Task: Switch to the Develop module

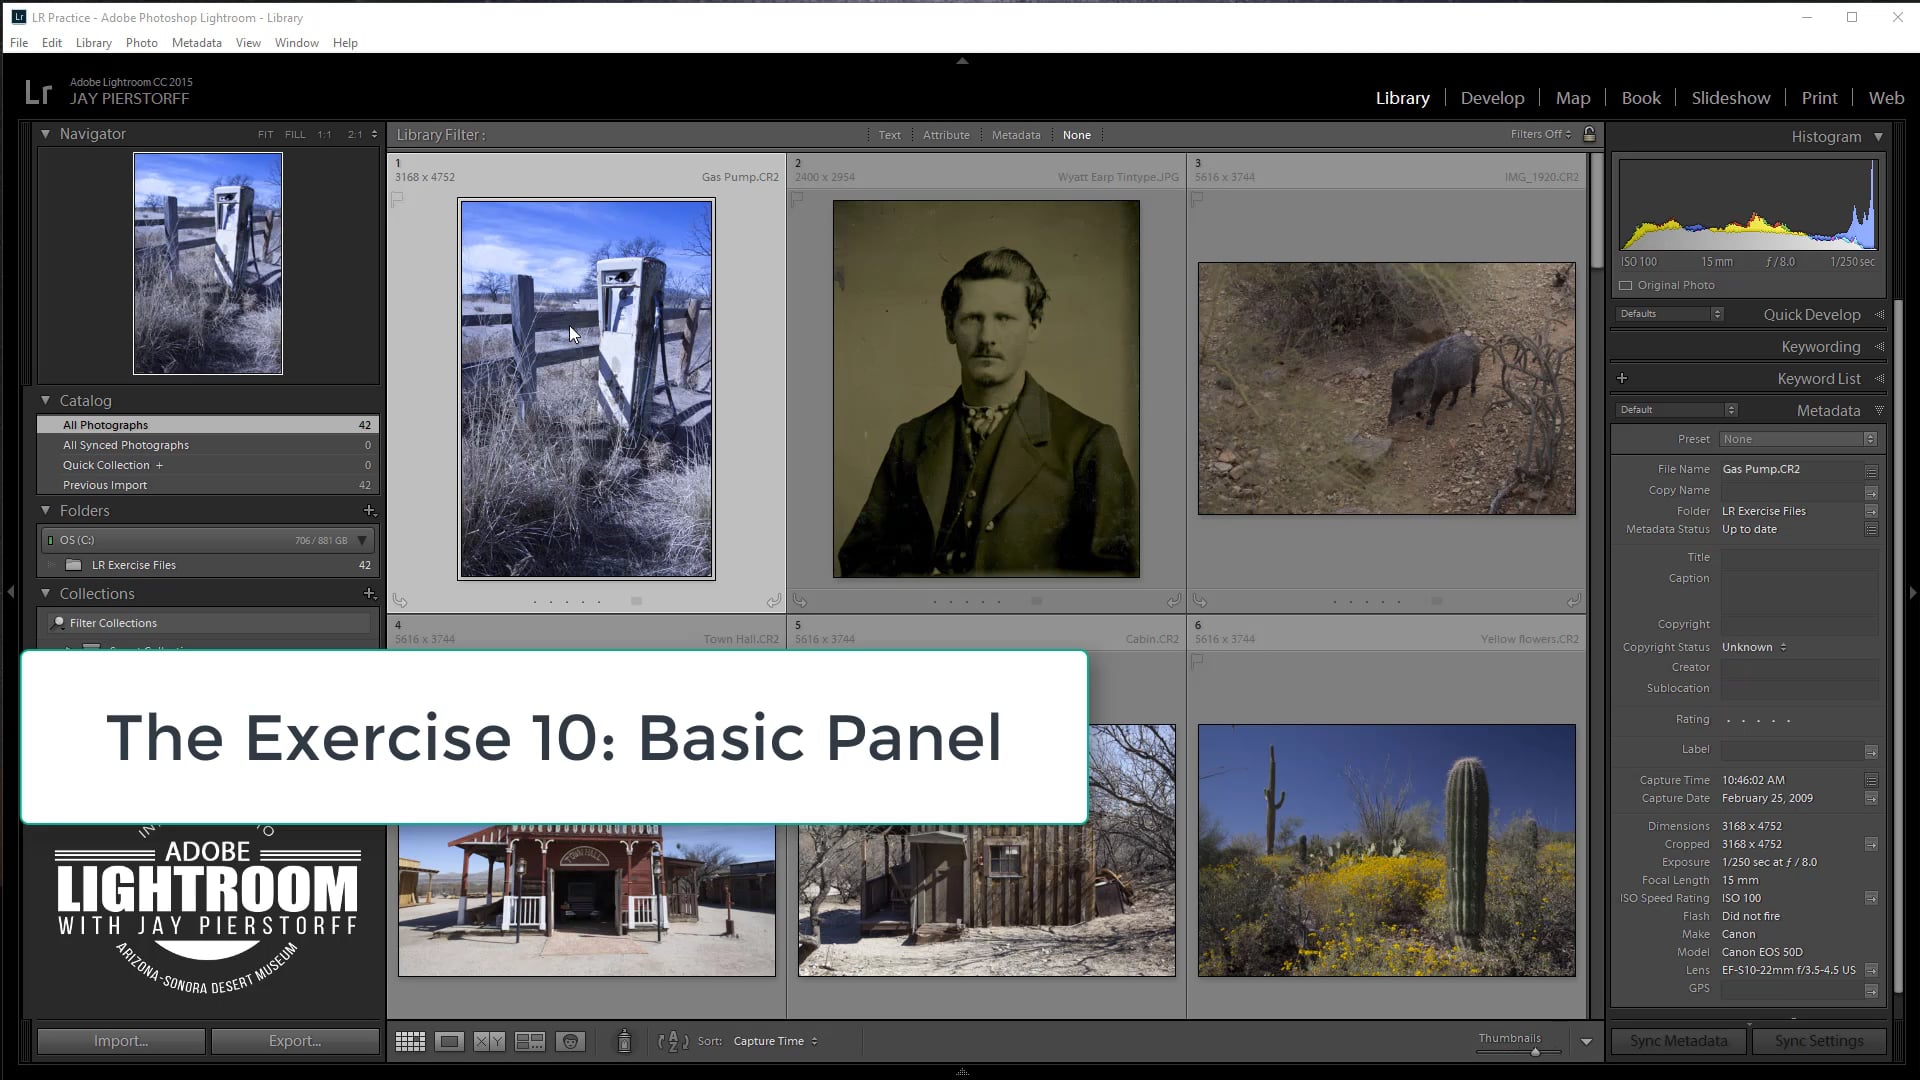Action: [1492, 97]
